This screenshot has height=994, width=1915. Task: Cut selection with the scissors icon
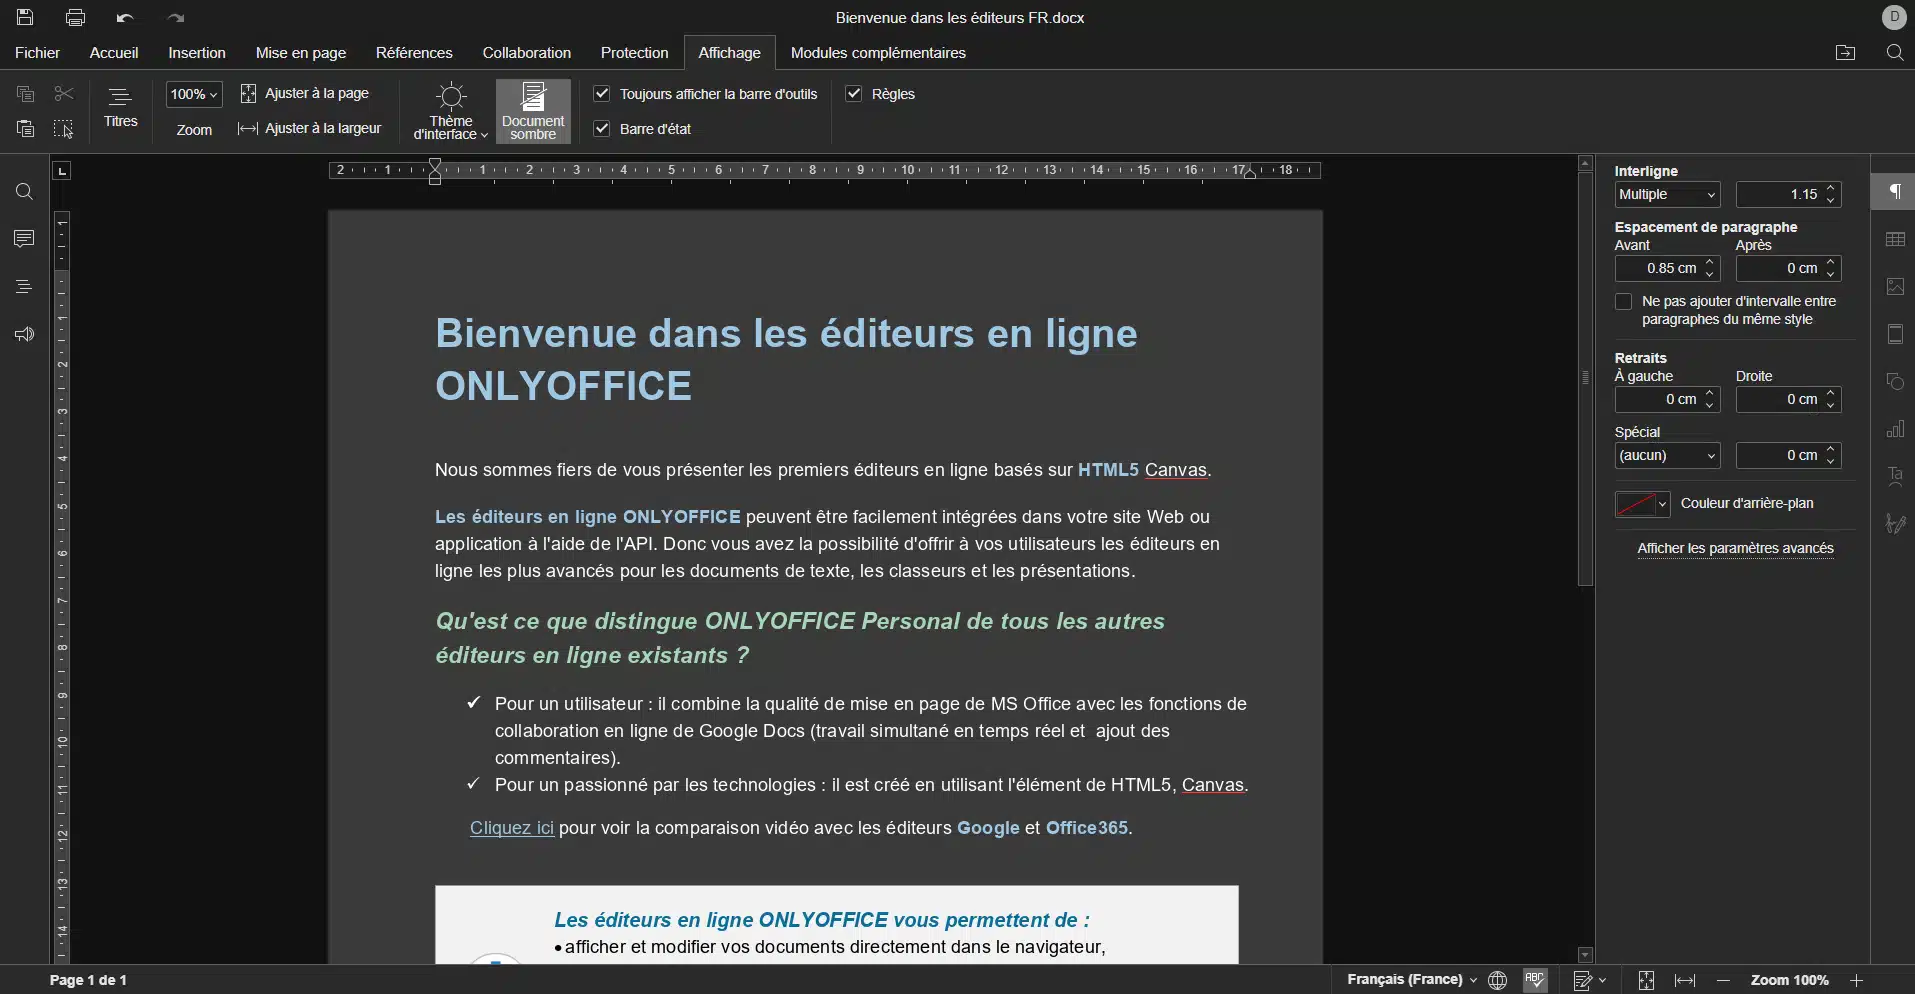coord(64,94)
